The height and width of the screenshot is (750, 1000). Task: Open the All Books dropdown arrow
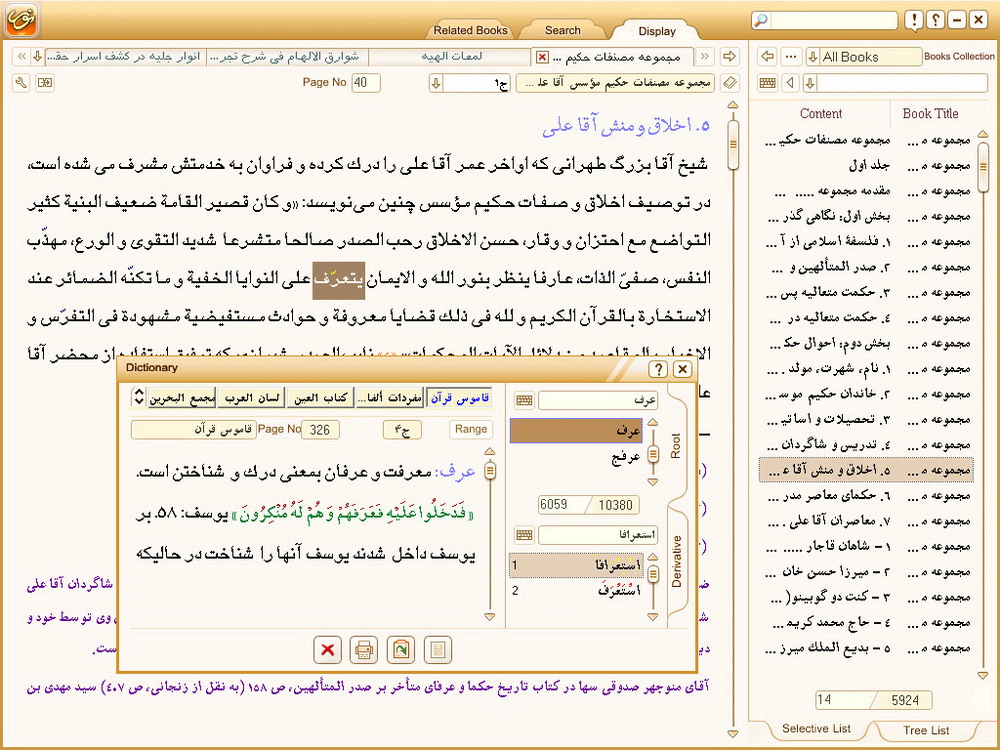(x=812, y=57)
